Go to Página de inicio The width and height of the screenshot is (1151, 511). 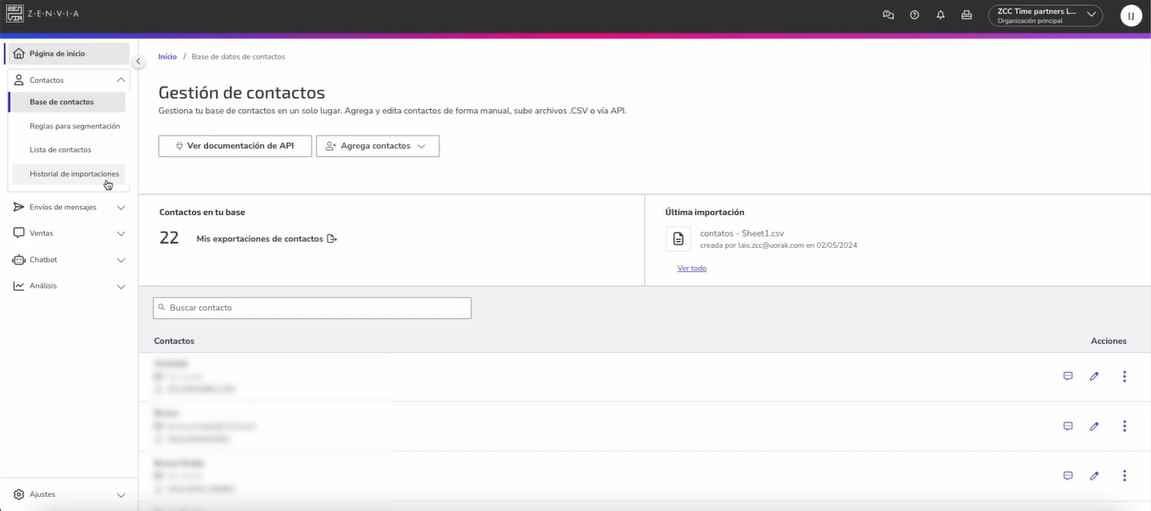point(68,54)
